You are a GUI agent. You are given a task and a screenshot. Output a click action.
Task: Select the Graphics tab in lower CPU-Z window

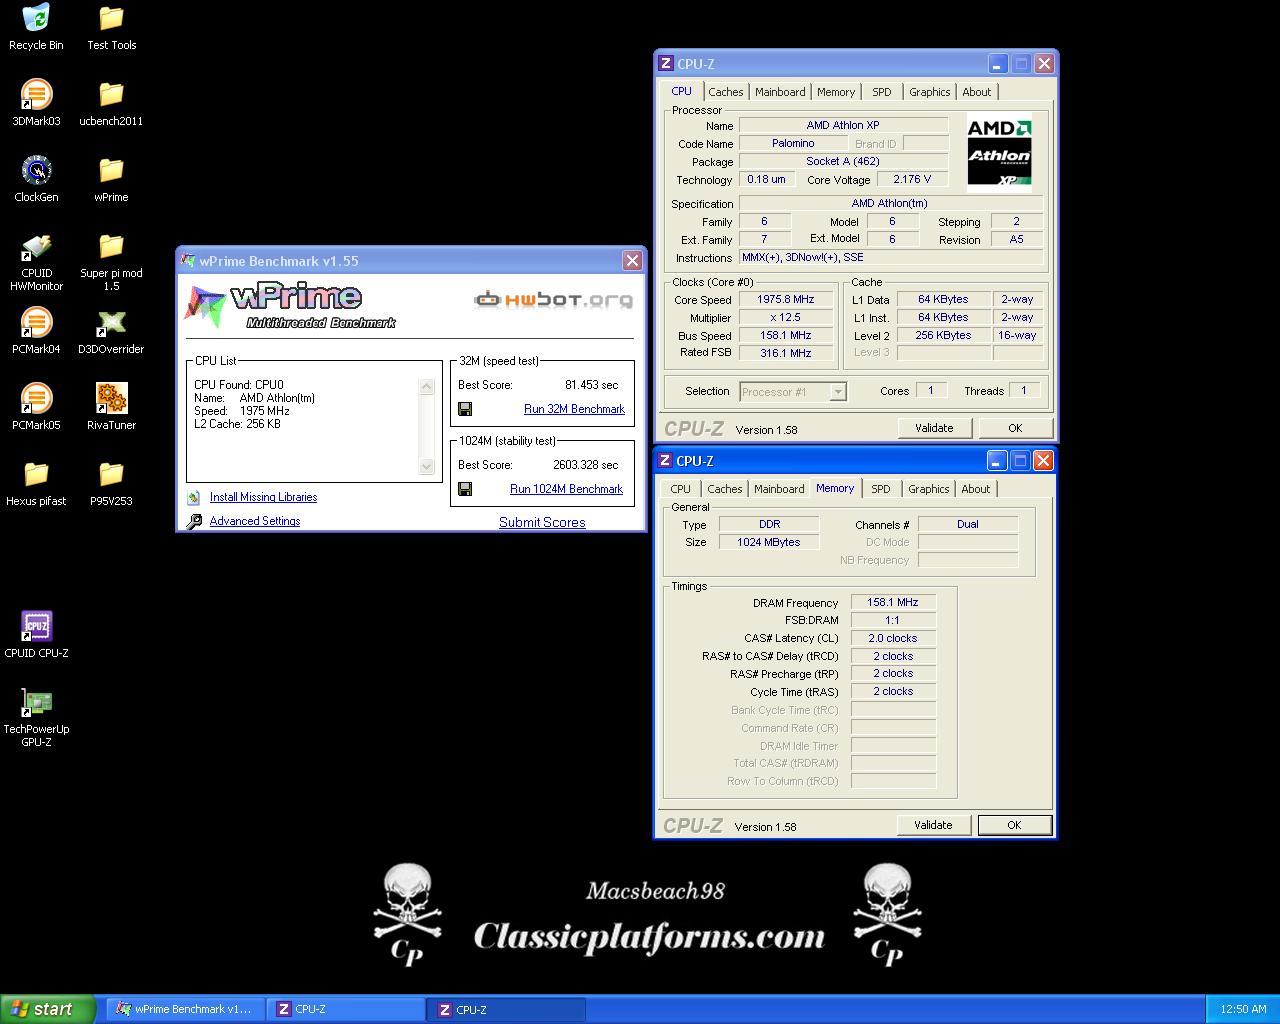928,489
